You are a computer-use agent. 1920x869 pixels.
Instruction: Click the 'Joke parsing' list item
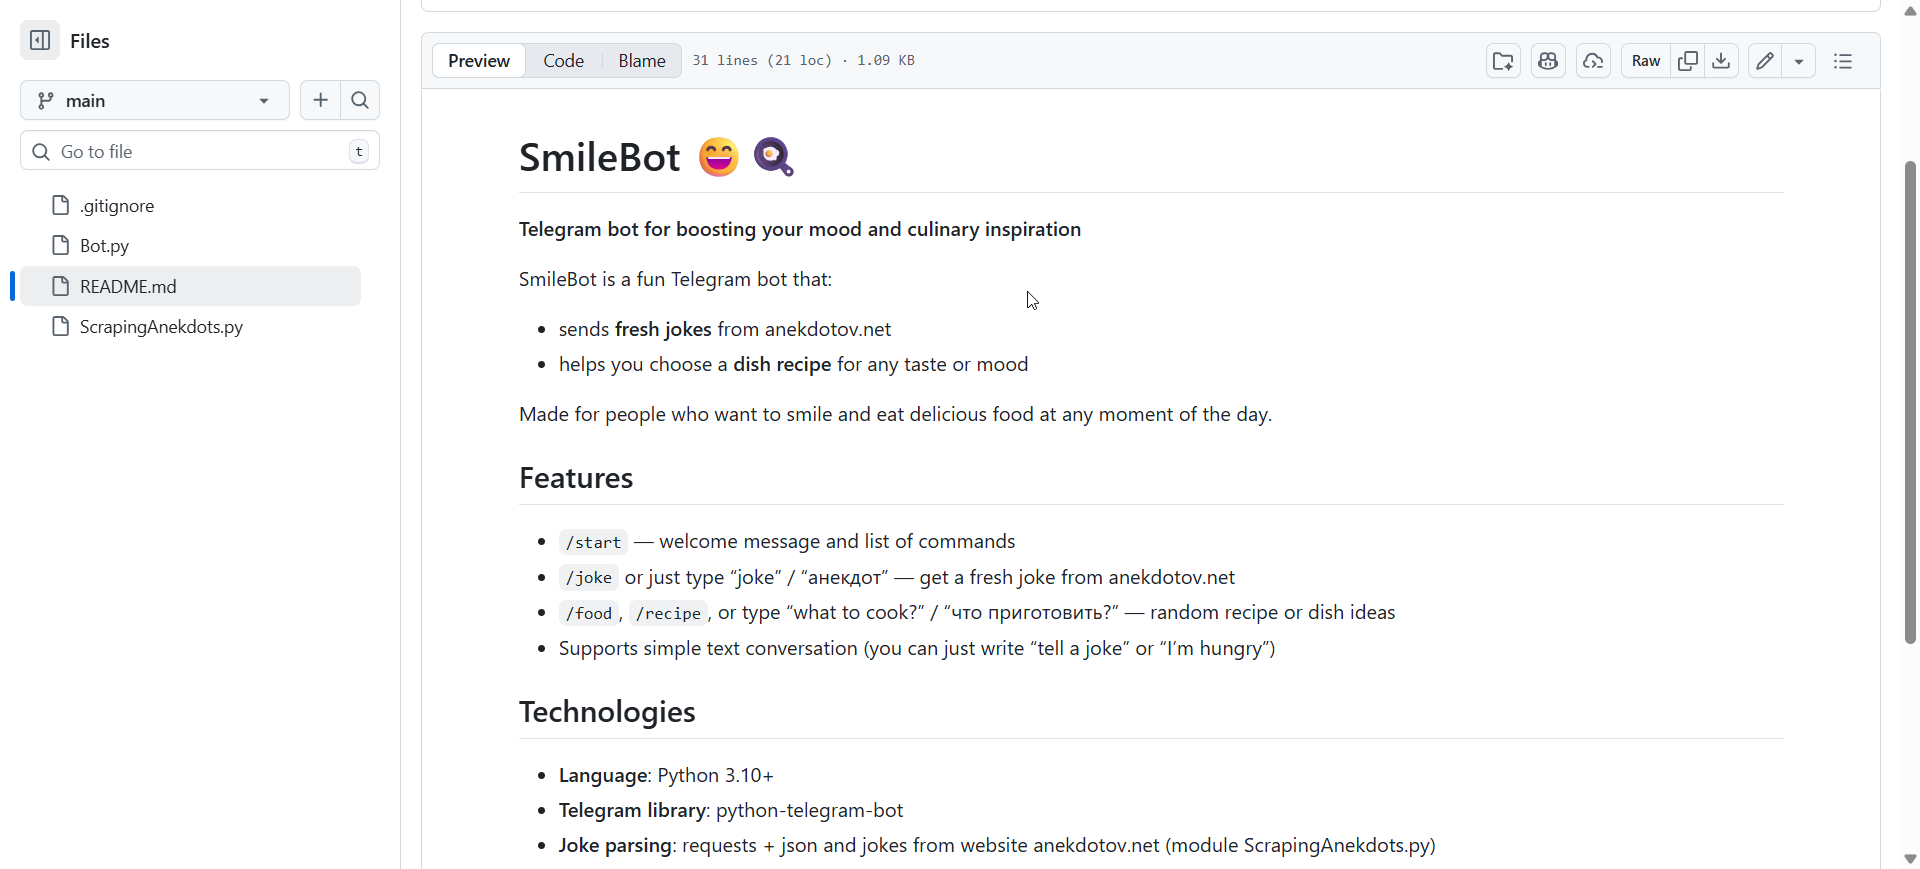click(997, 846)
